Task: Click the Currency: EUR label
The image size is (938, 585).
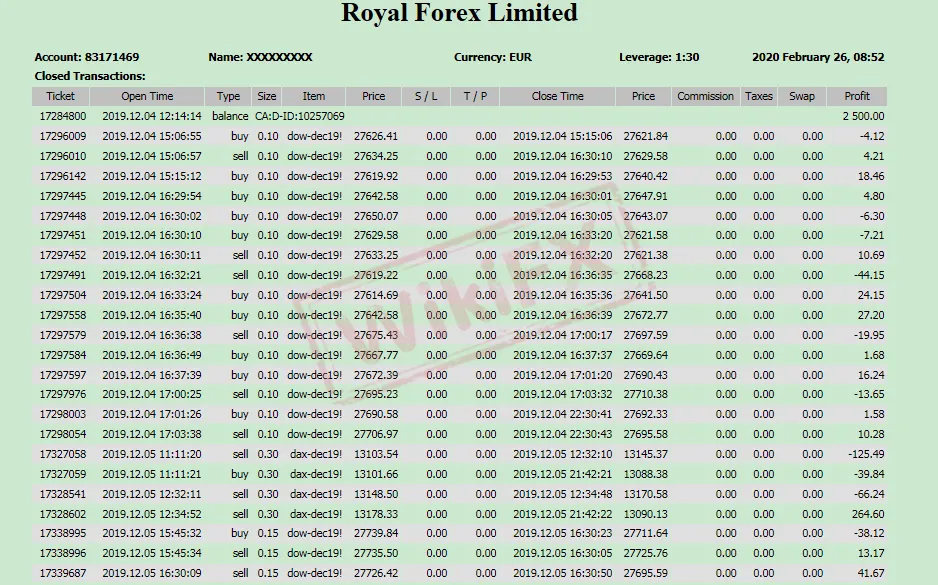Action: point(493,57)
